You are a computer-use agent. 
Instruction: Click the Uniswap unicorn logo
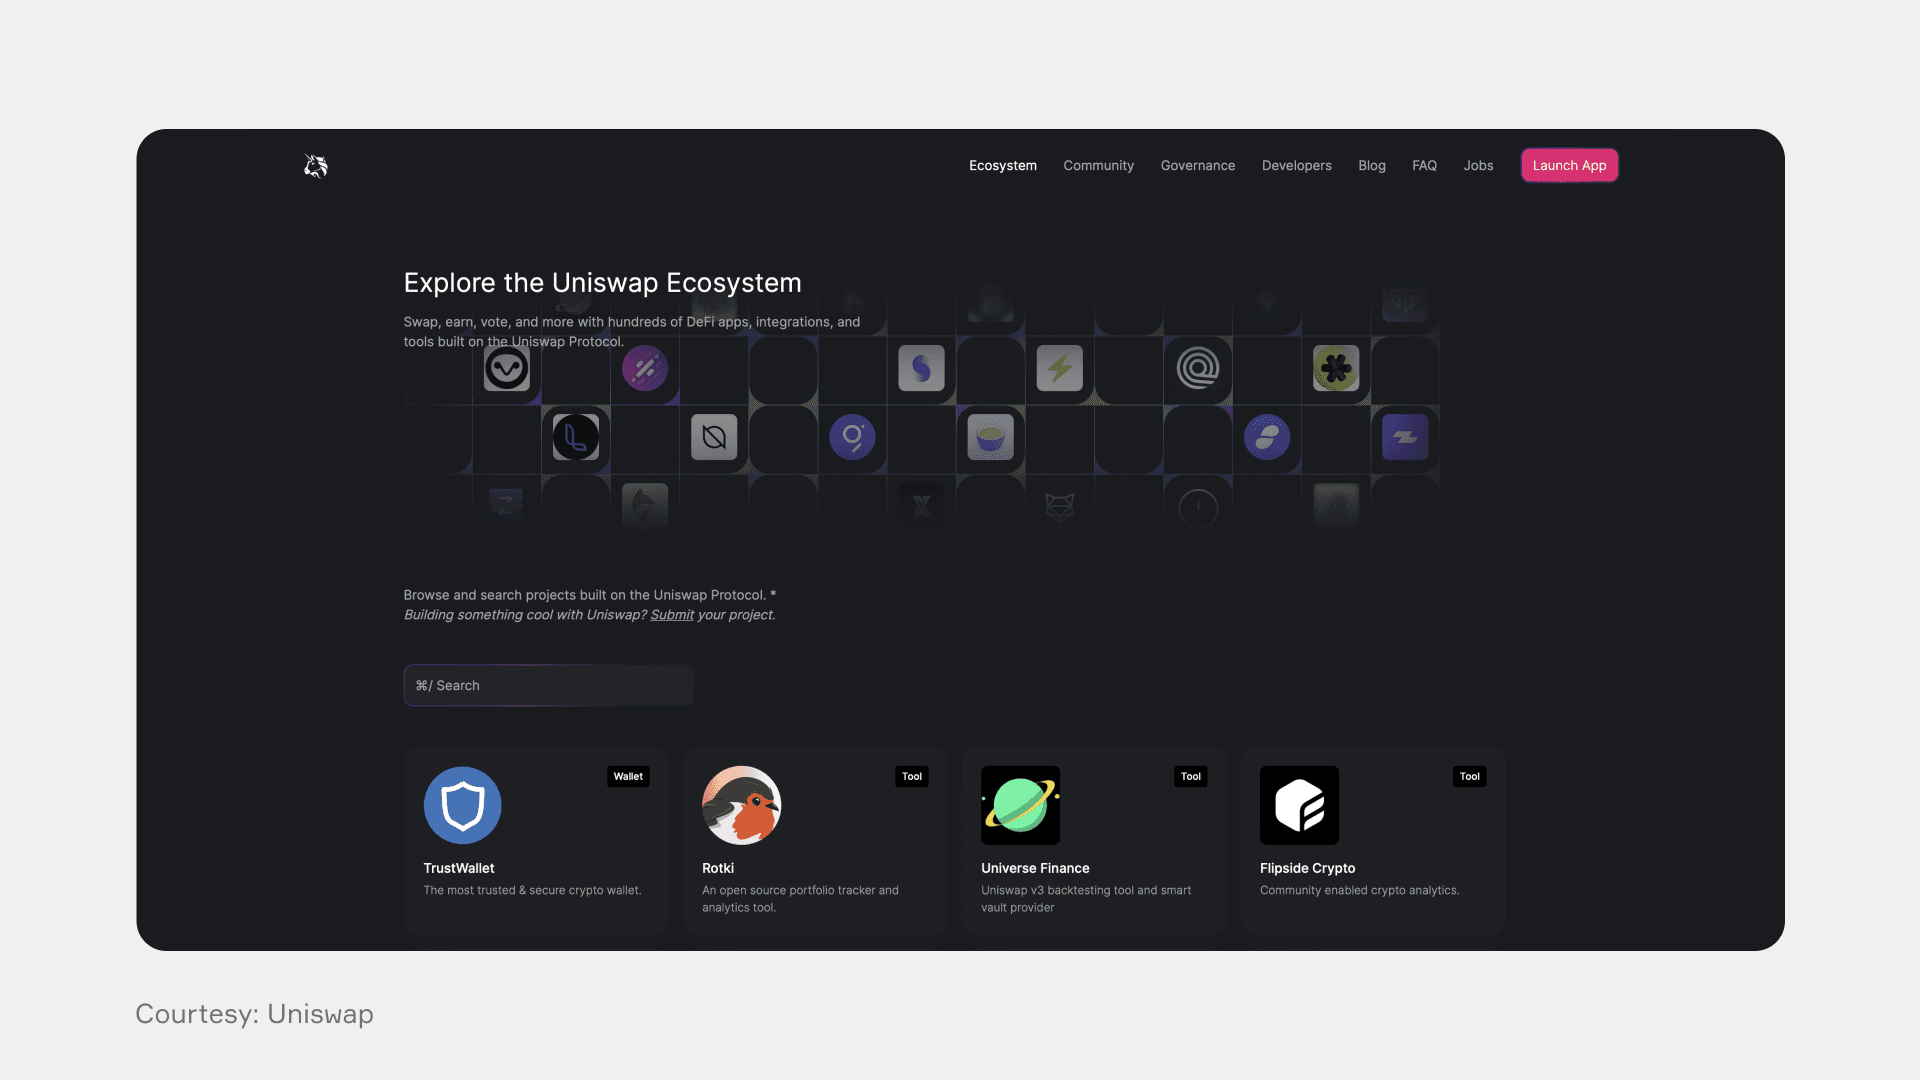[x=316, y=166]
